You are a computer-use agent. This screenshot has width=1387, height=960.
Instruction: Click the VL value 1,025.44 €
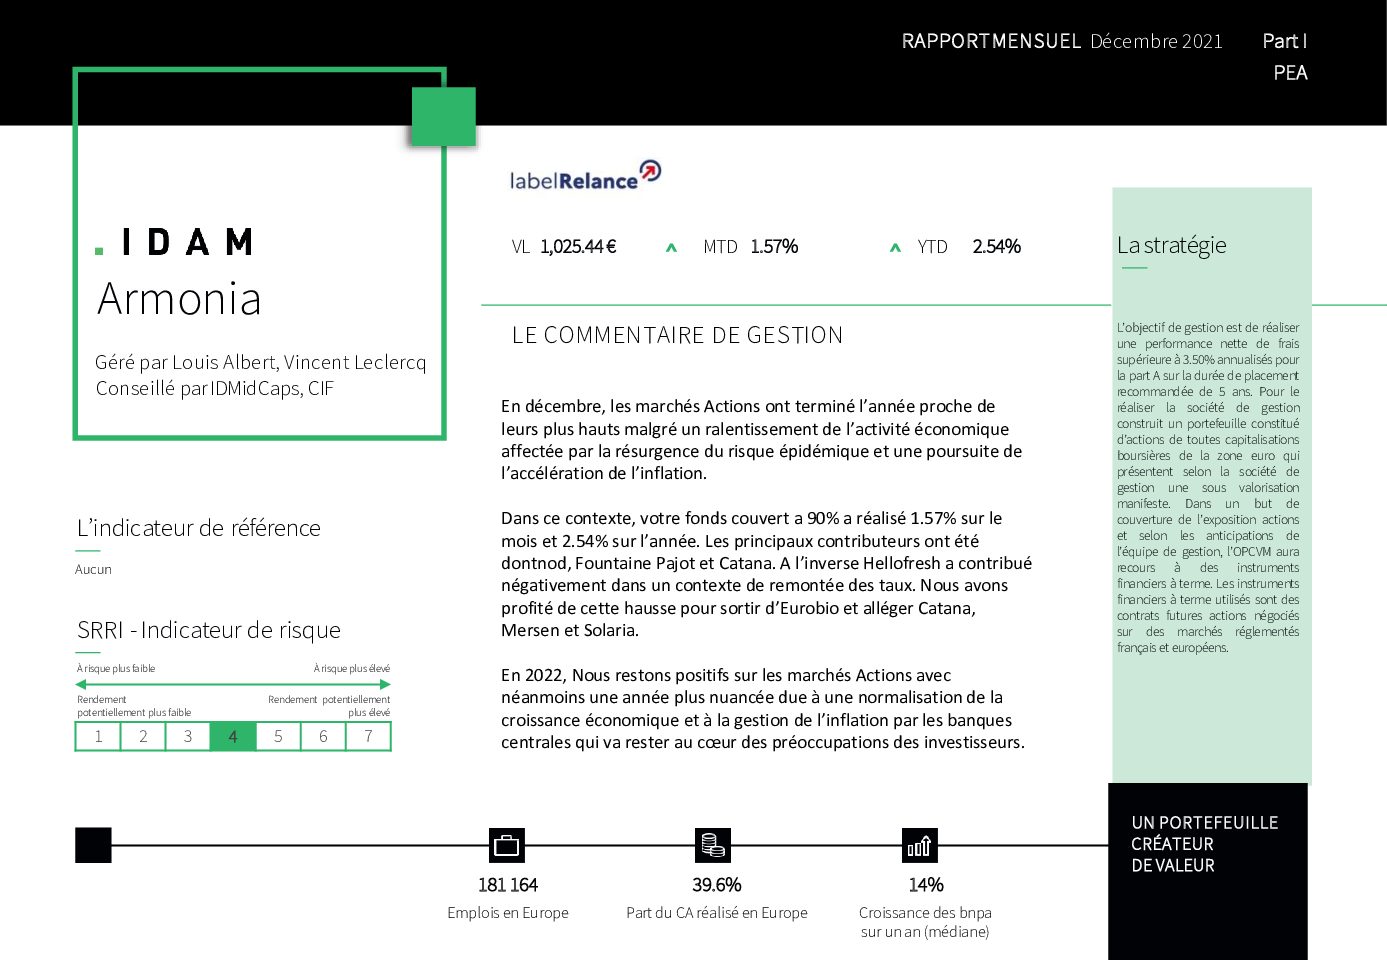[578, 247]
